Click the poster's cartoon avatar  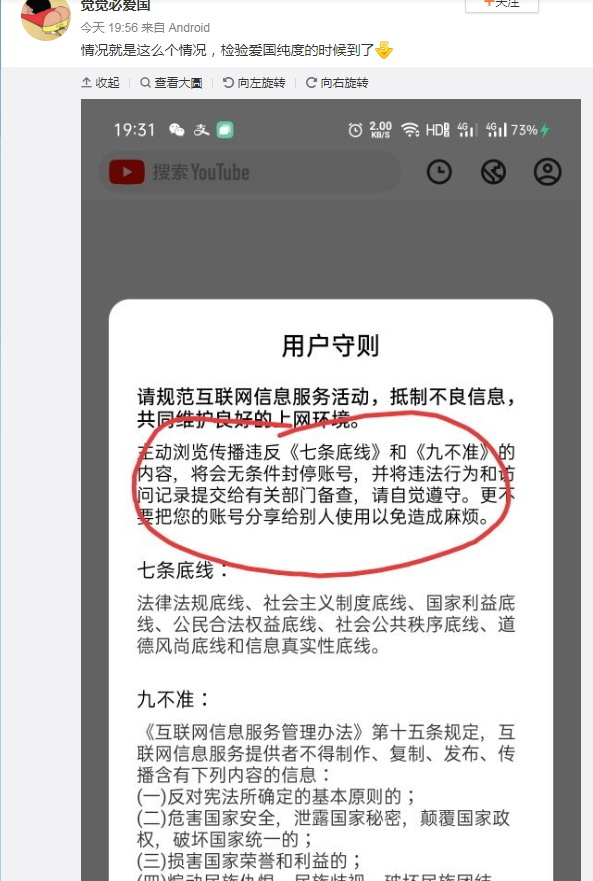pyautogui.click(x=46, y=18)
